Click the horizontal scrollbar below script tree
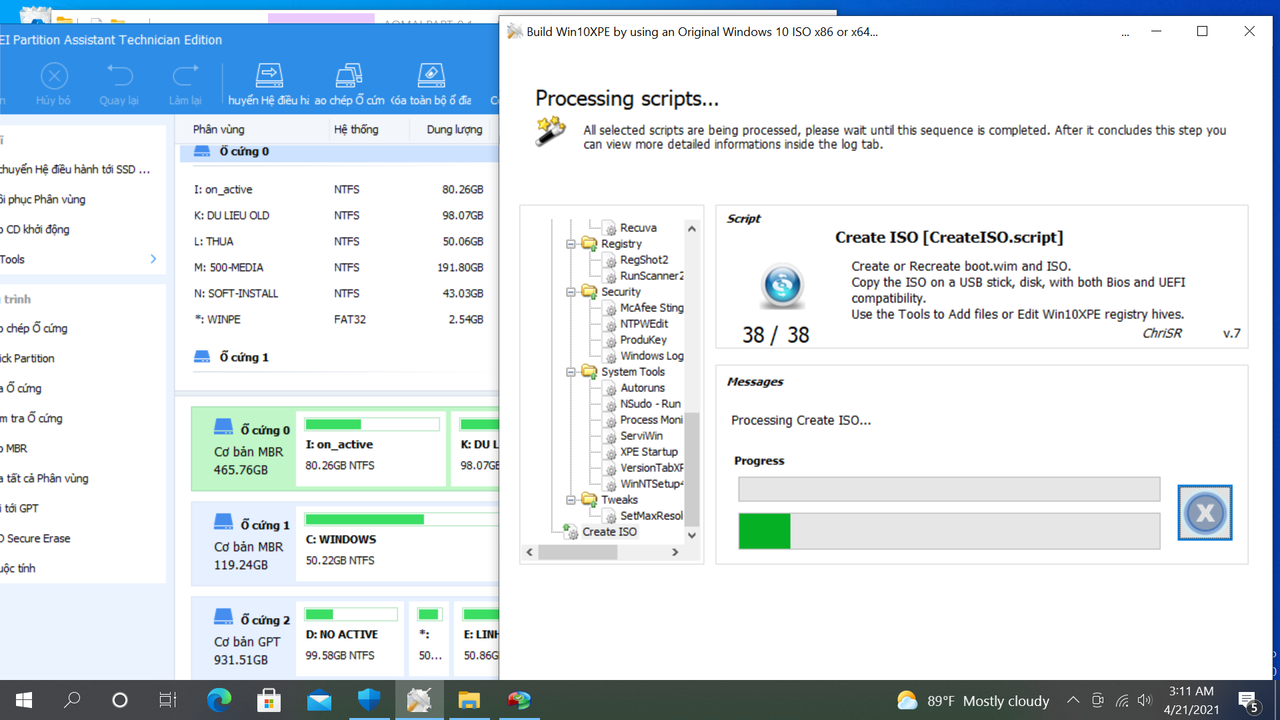Viewport: 1280px width, 720px height. click(580, 551)
